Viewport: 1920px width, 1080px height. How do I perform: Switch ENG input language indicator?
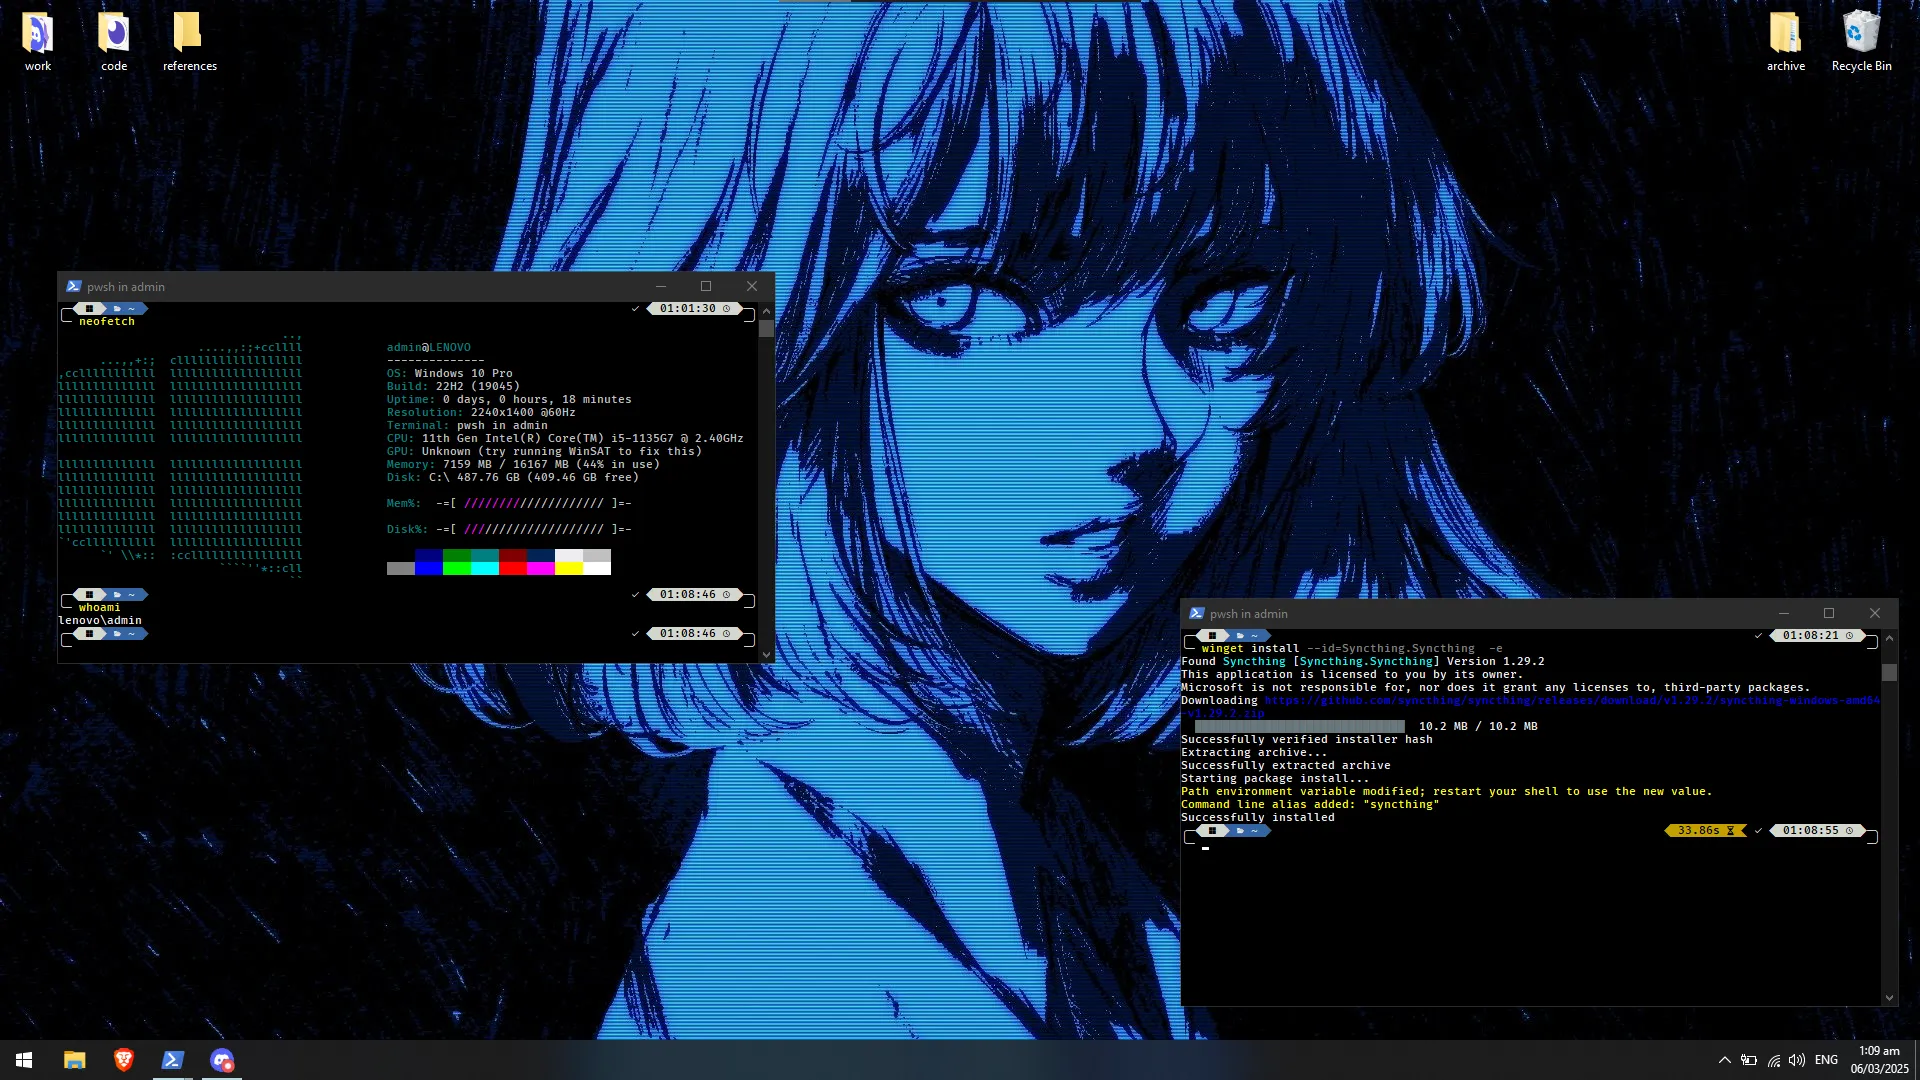click(x=1826, y=1060)
